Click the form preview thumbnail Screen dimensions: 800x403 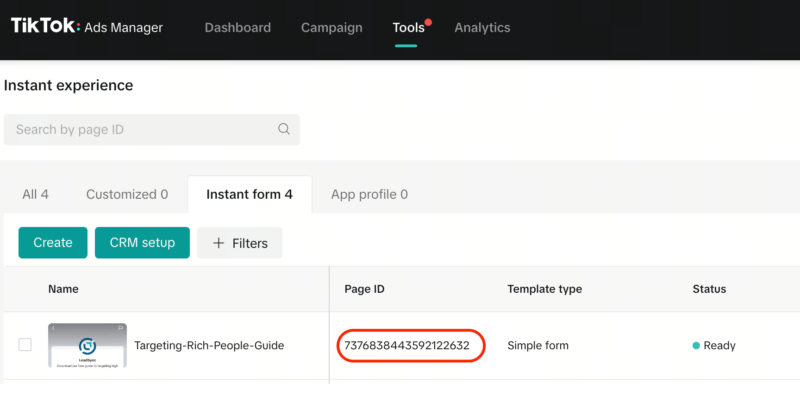pos(87,346)
